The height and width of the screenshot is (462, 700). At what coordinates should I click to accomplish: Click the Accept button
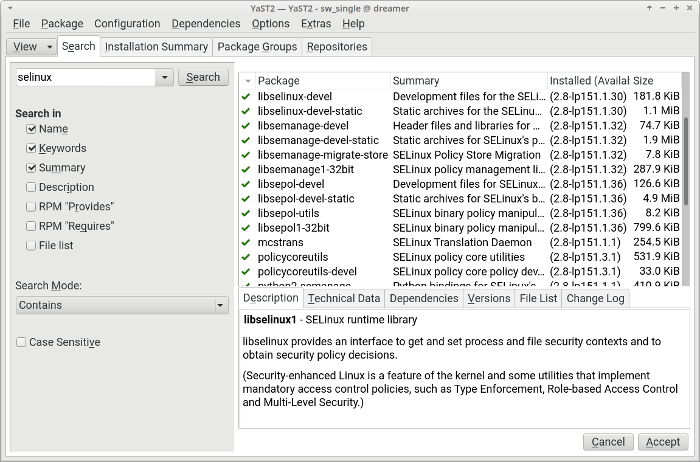pyautogui.click(x=662, y=441)
